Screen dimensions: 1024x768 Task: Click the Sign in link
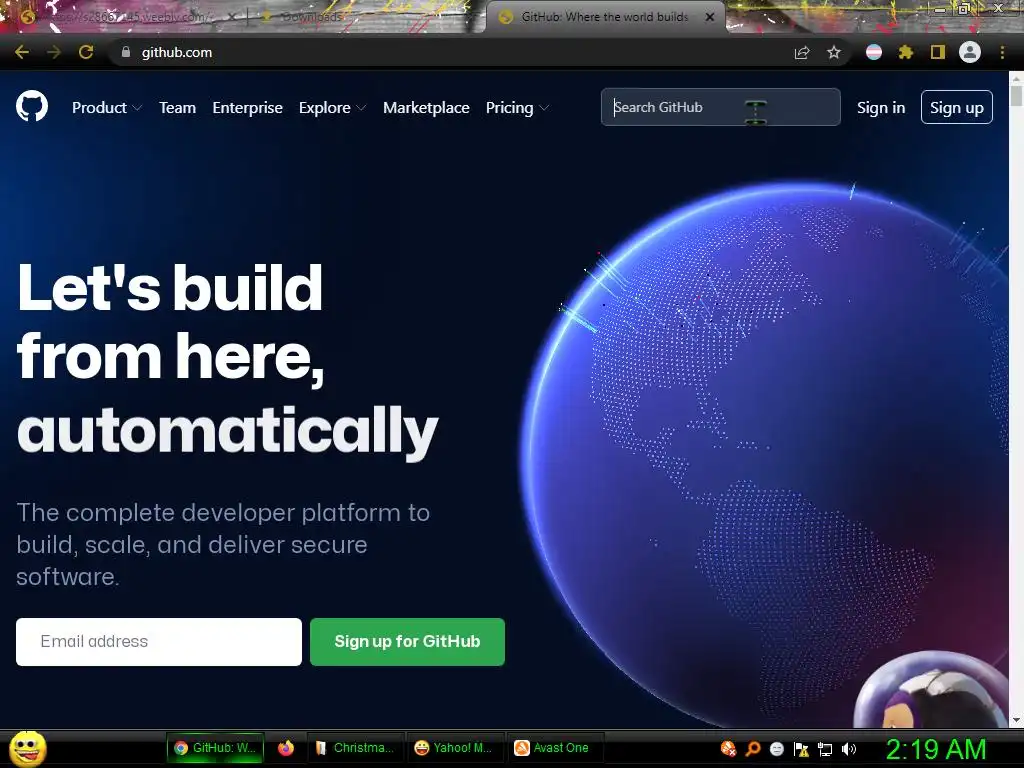click(x=881, y=108)
